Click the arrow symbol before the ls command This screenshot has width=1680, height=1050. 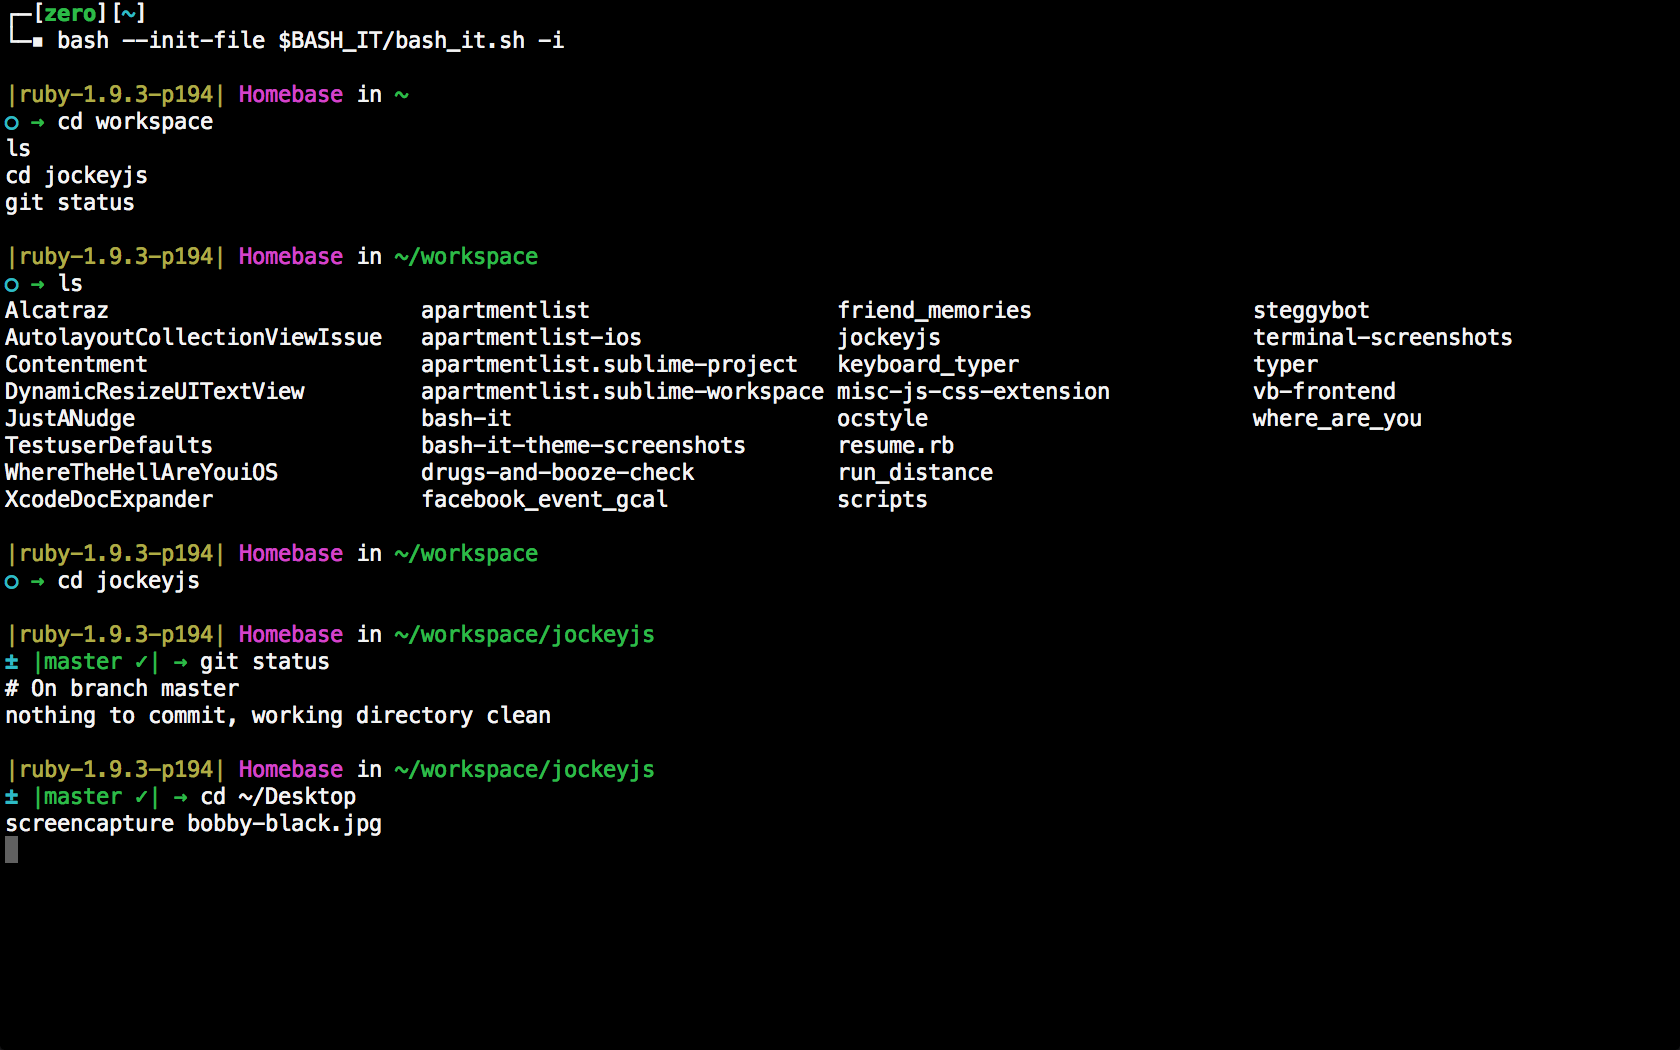38,285
